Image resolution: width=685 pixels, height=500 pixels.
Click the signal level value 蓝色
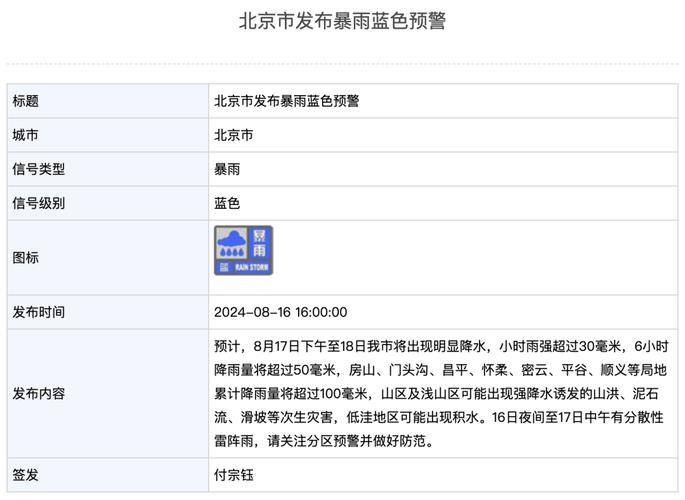(227, 203)
